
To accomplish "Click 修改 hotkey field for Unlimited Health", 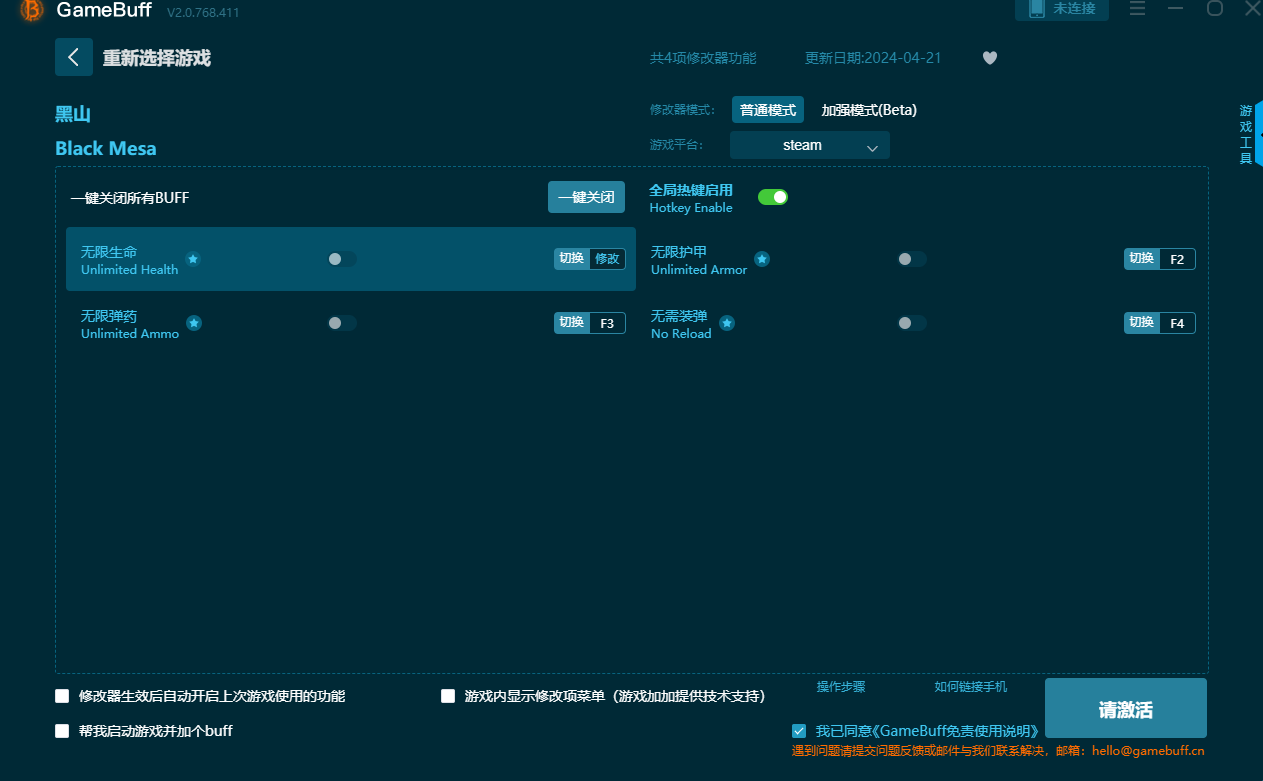I will click(607, 259).
